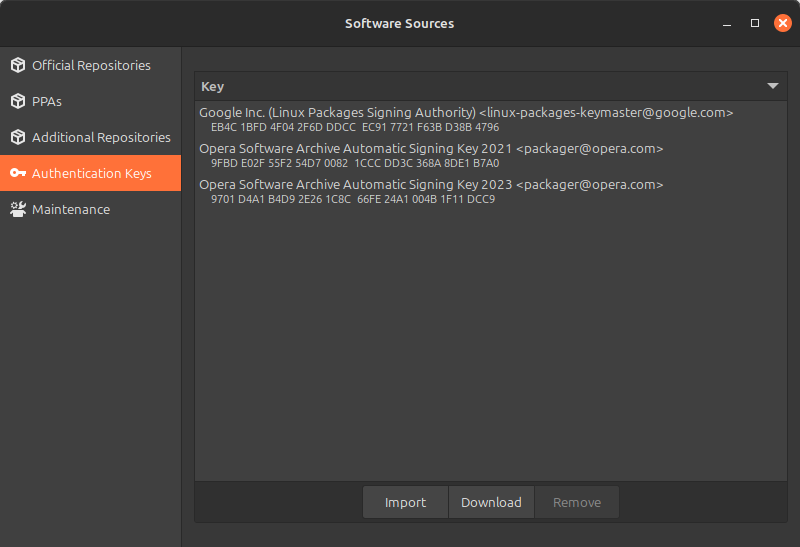Click the 9FBD E02F Opera key fingerprint
This screenshot has width=800, height=547.
tap(355, 163)
